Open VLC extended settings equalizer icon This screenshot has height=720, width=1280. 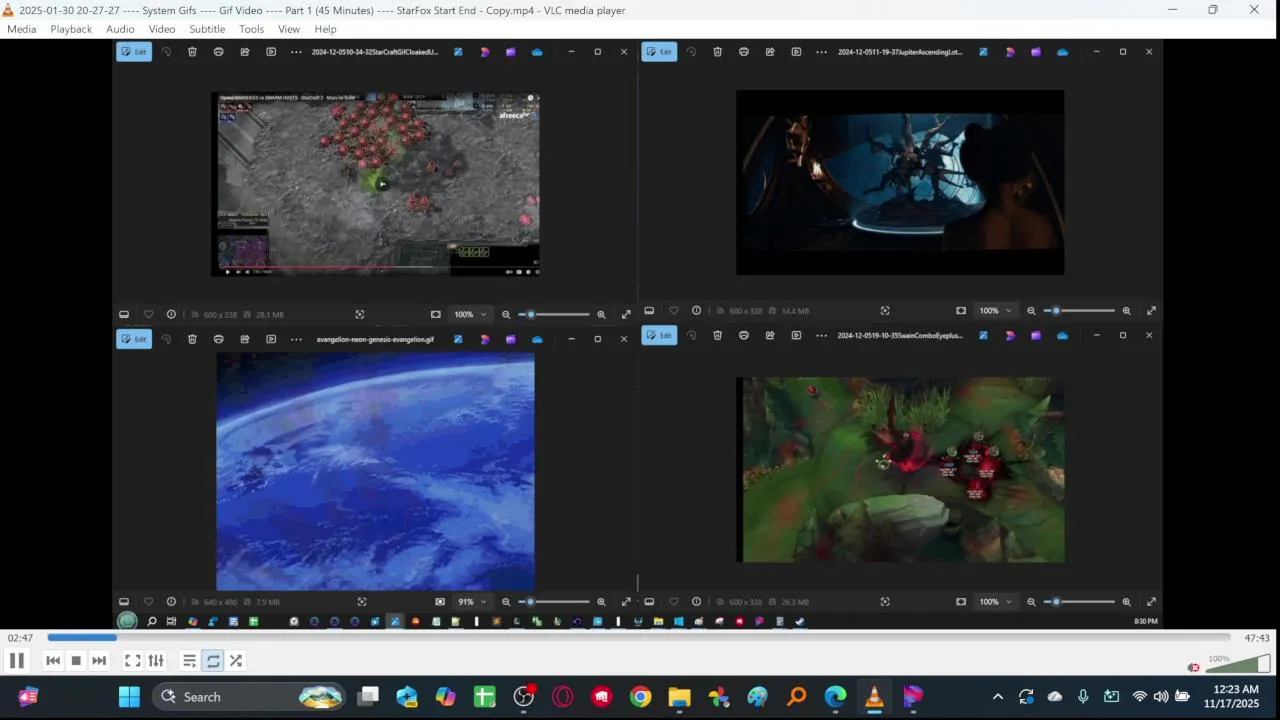(156, 660)
